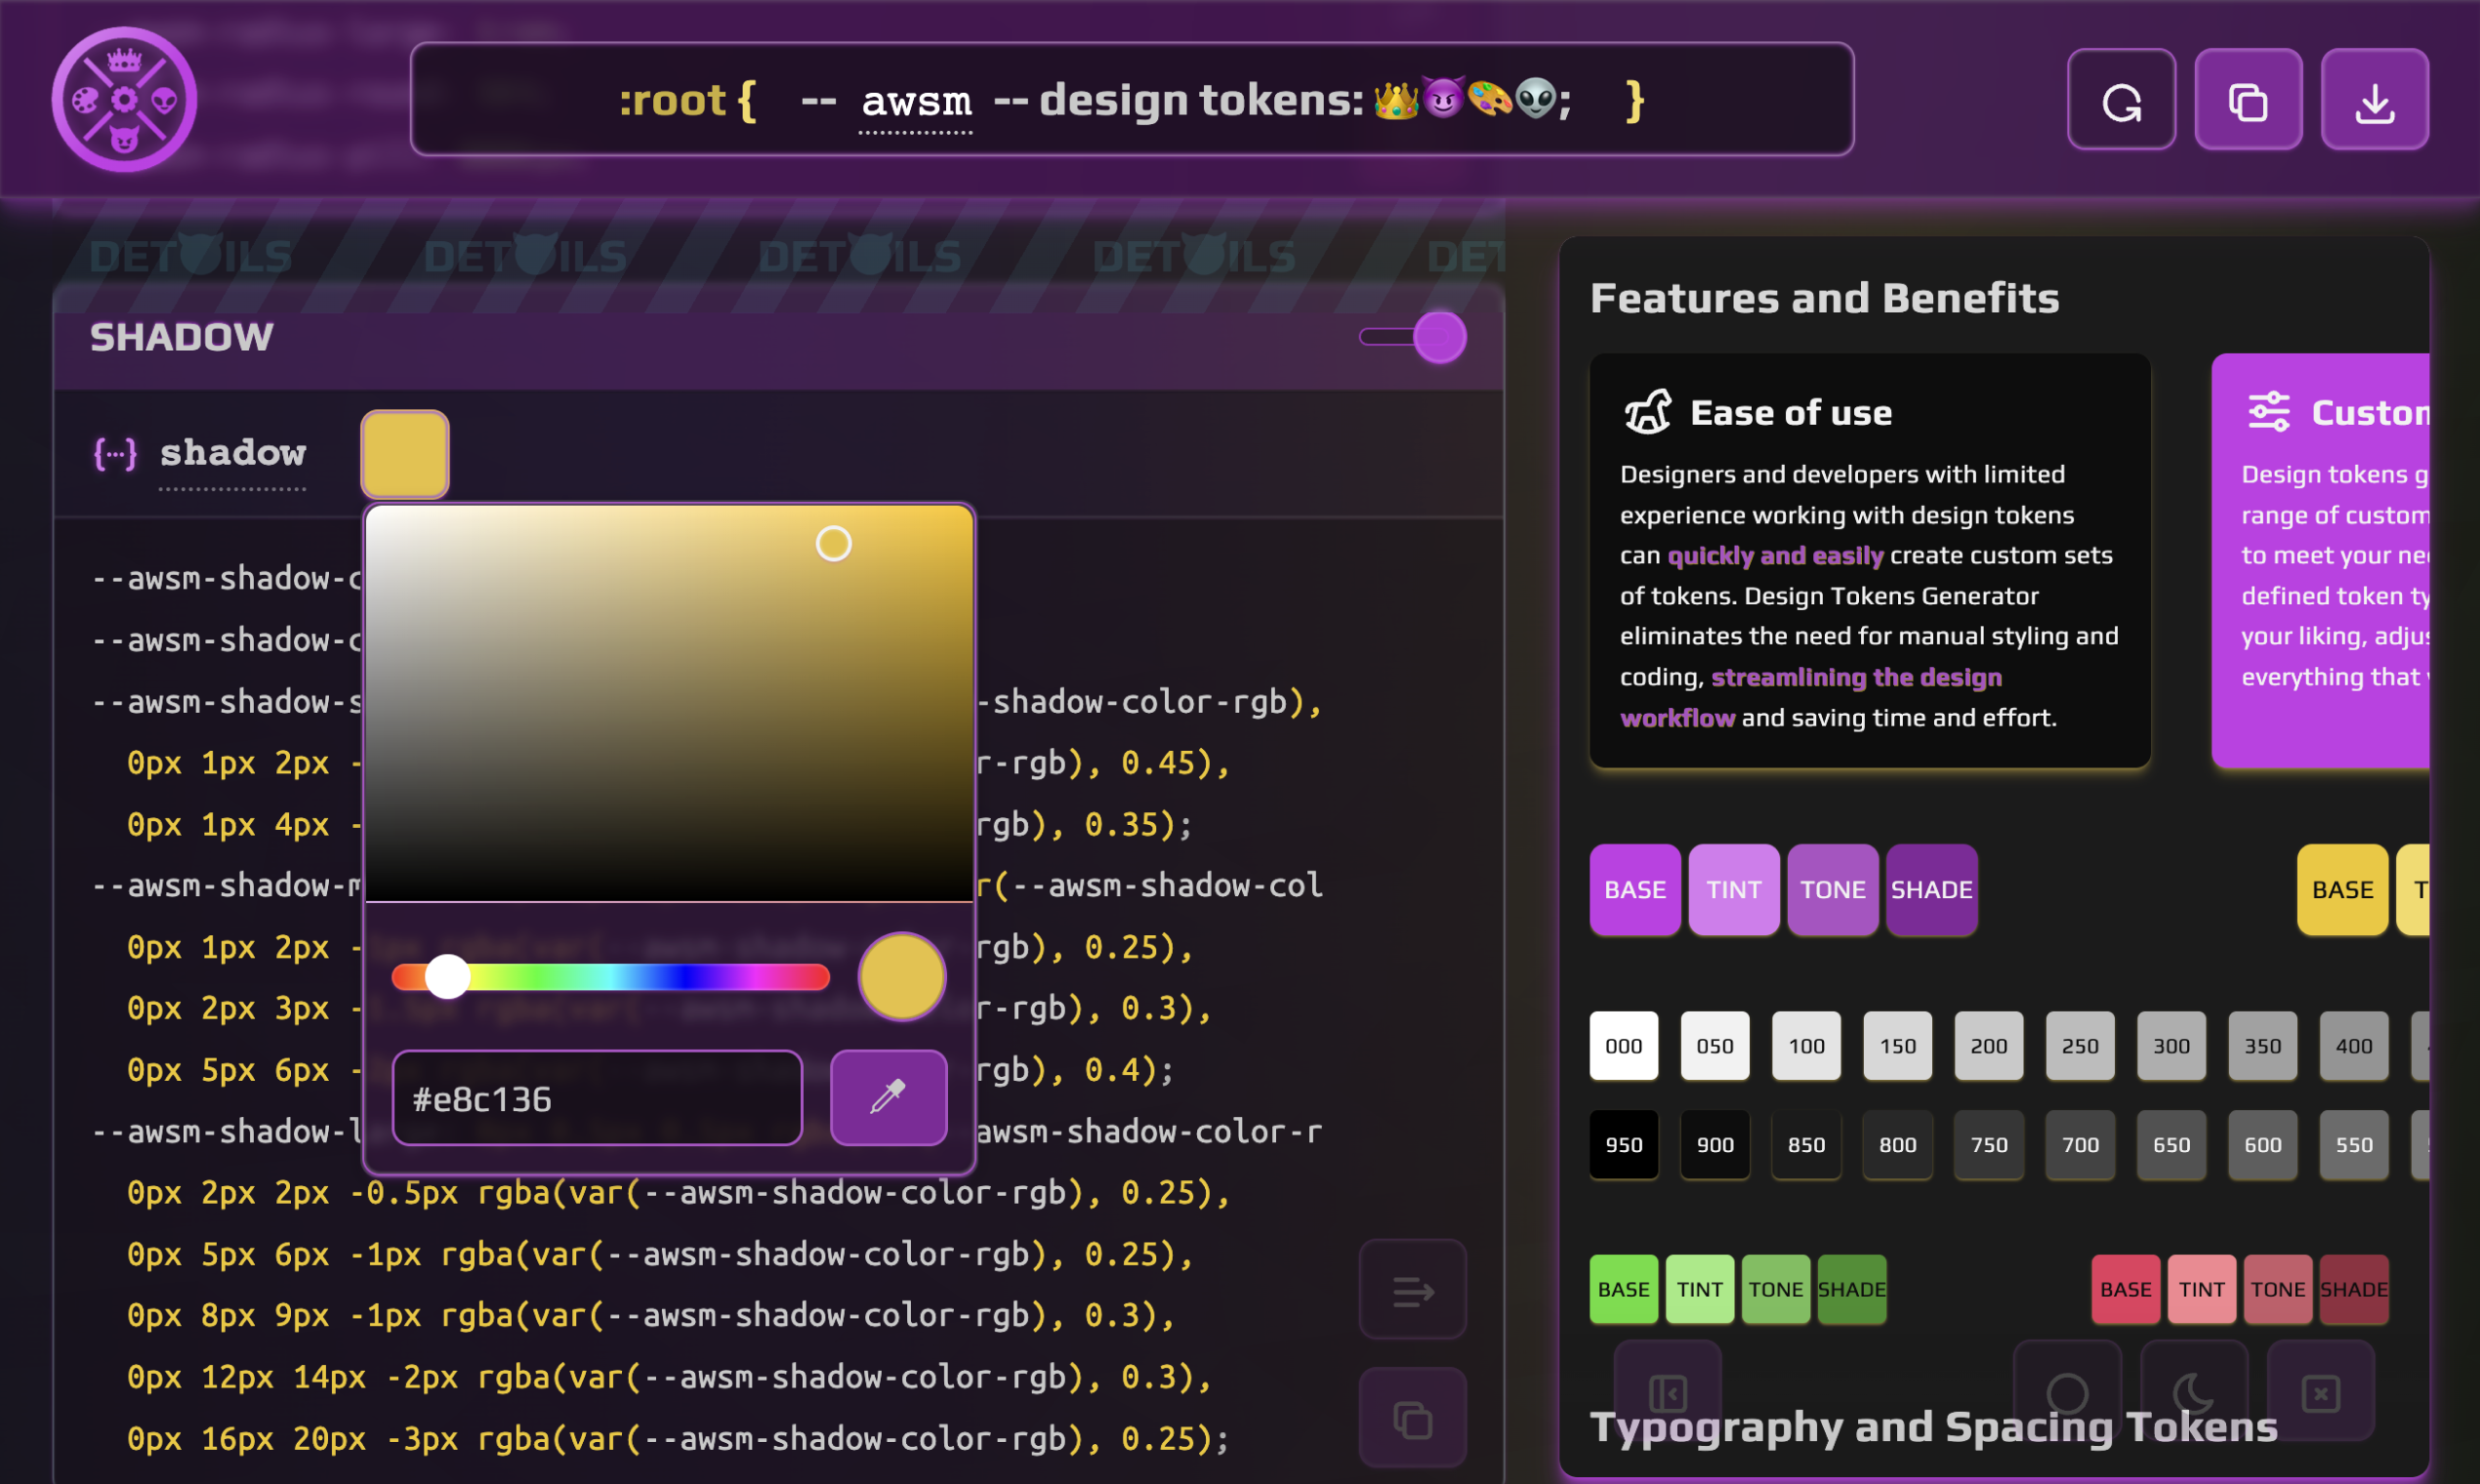The image size is (2480, 1484).
Task: Click the 200 gray swatch
Action: [1988, 1045]
